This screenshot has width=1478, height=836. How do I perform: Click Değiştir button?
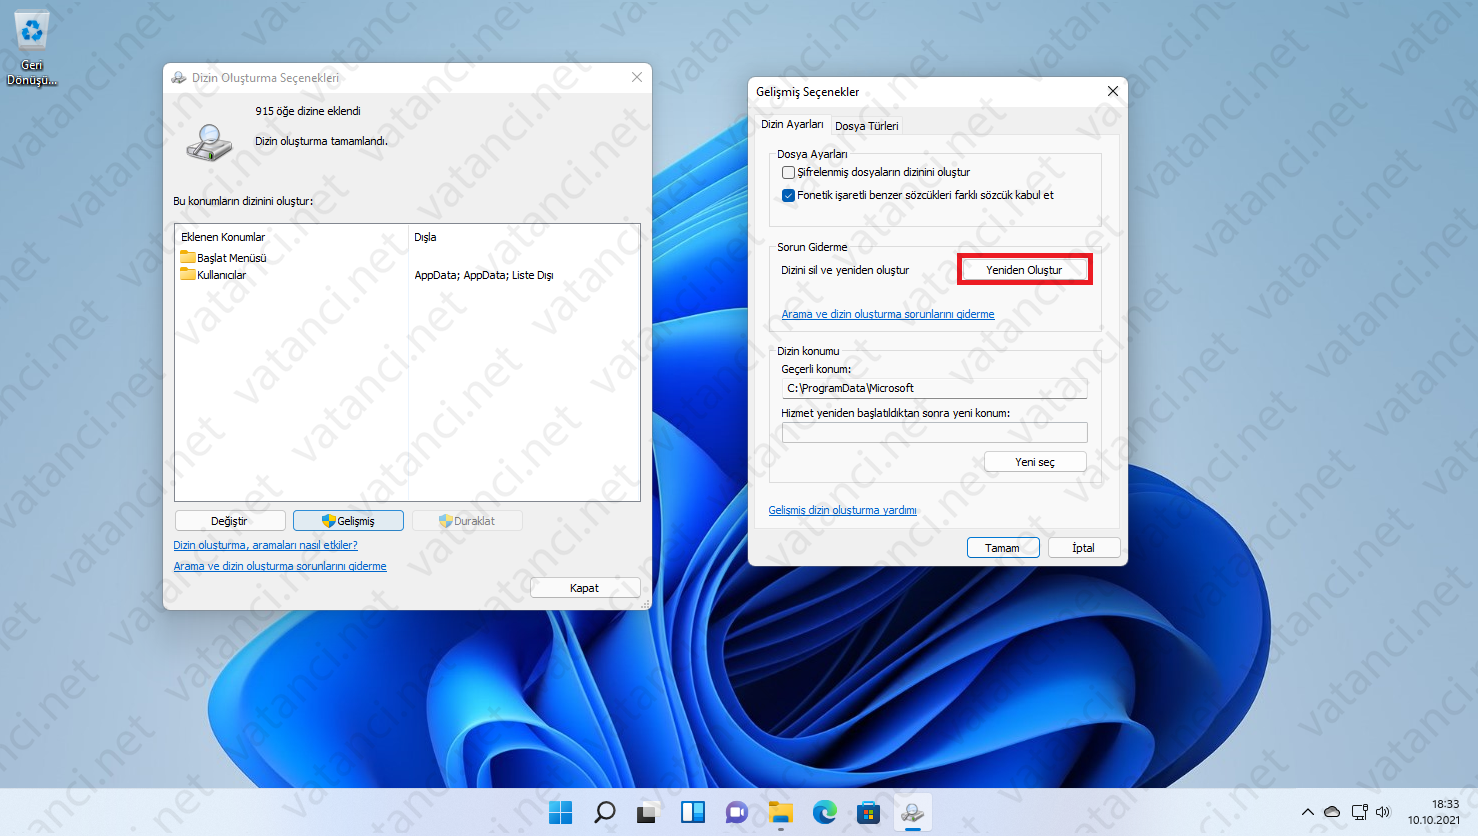[229, 521]
